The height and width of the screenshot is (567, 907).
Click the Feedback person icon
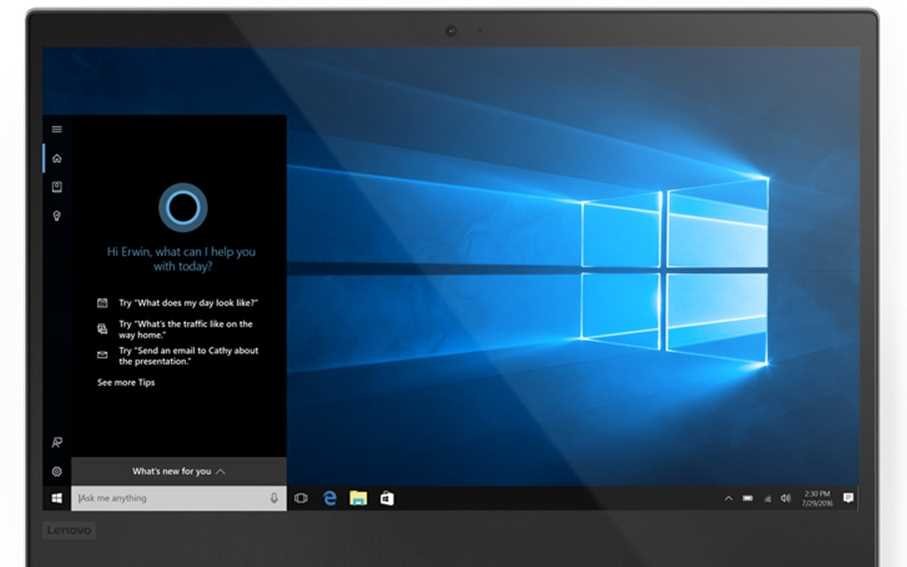point(57,443)
